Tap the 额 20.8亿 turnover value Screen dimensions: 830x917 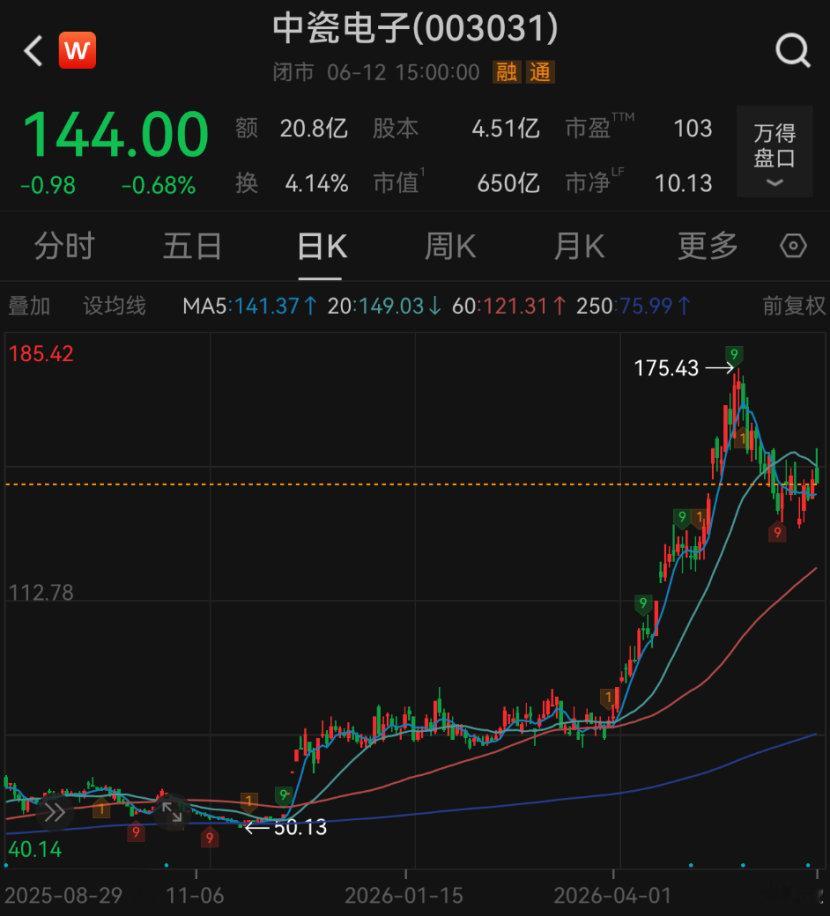click(314, 128)
